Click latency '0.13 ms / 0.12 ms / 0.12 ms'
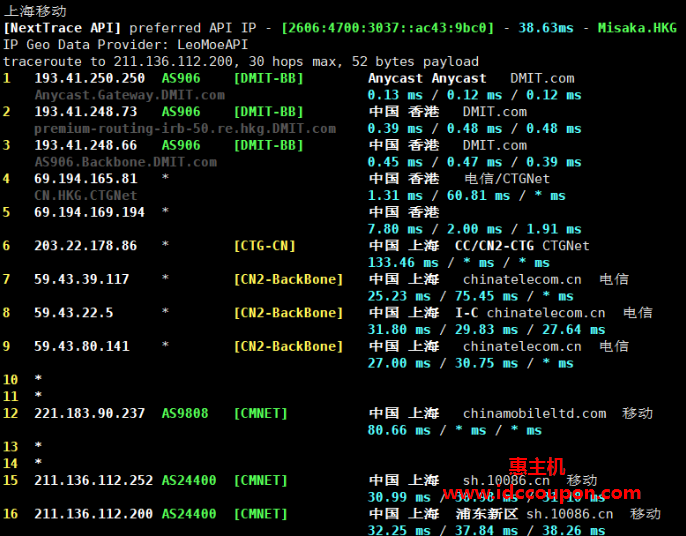 click(474, 95)
